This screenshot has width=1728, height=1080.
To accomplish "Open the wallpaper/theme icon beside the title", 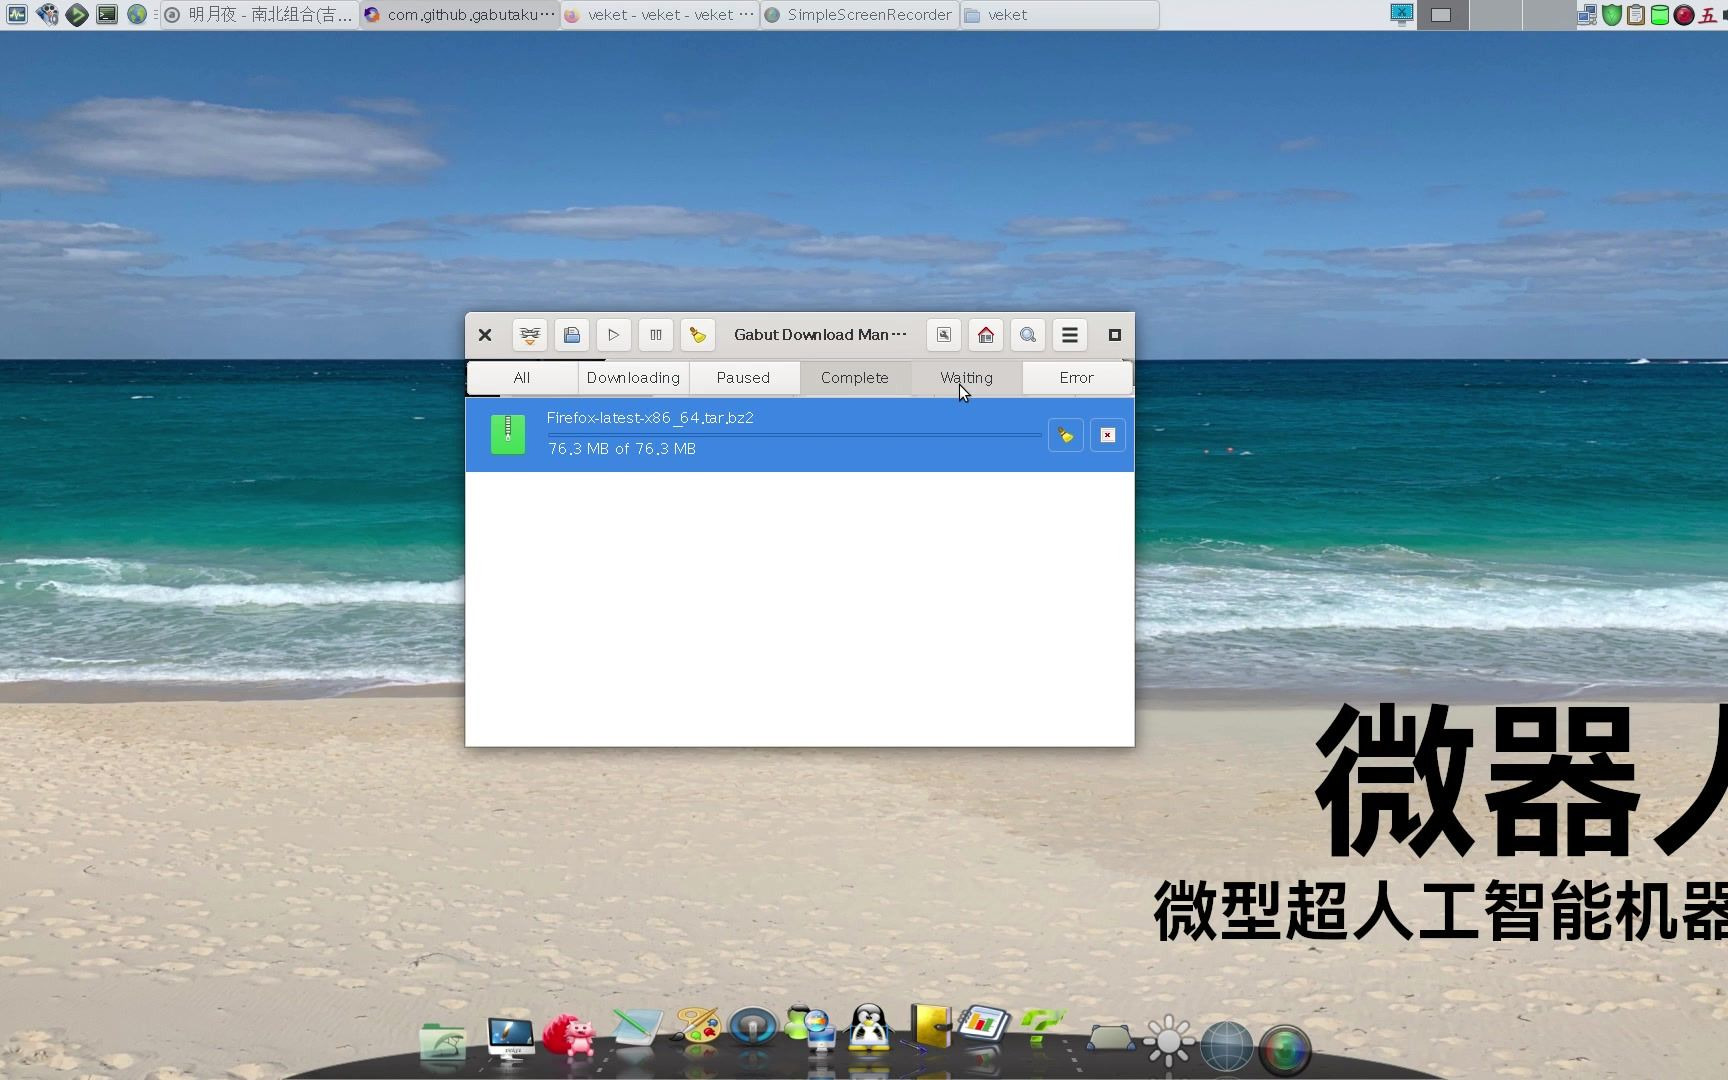I will click(x=943, y=335).
